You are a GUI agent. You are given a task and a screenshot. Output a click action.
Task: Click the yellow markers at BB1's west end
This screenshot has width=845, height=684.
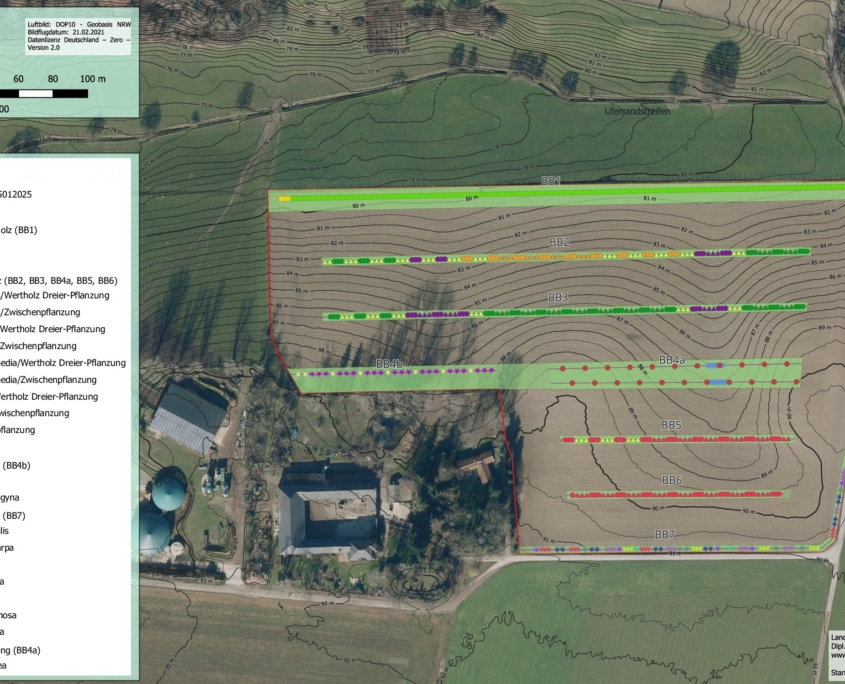(284, 199)
